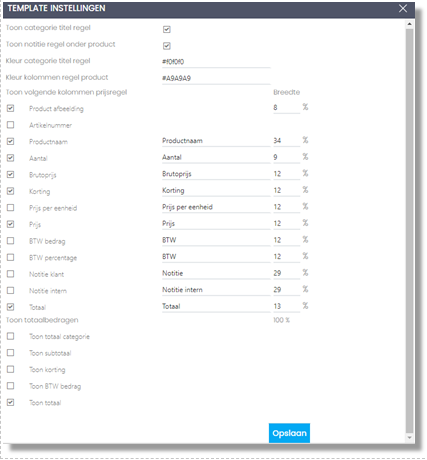Screen dimensions: 427x460
Task: Toggle Toon notitie regel onder product checkbox
Action: [167, 46]
